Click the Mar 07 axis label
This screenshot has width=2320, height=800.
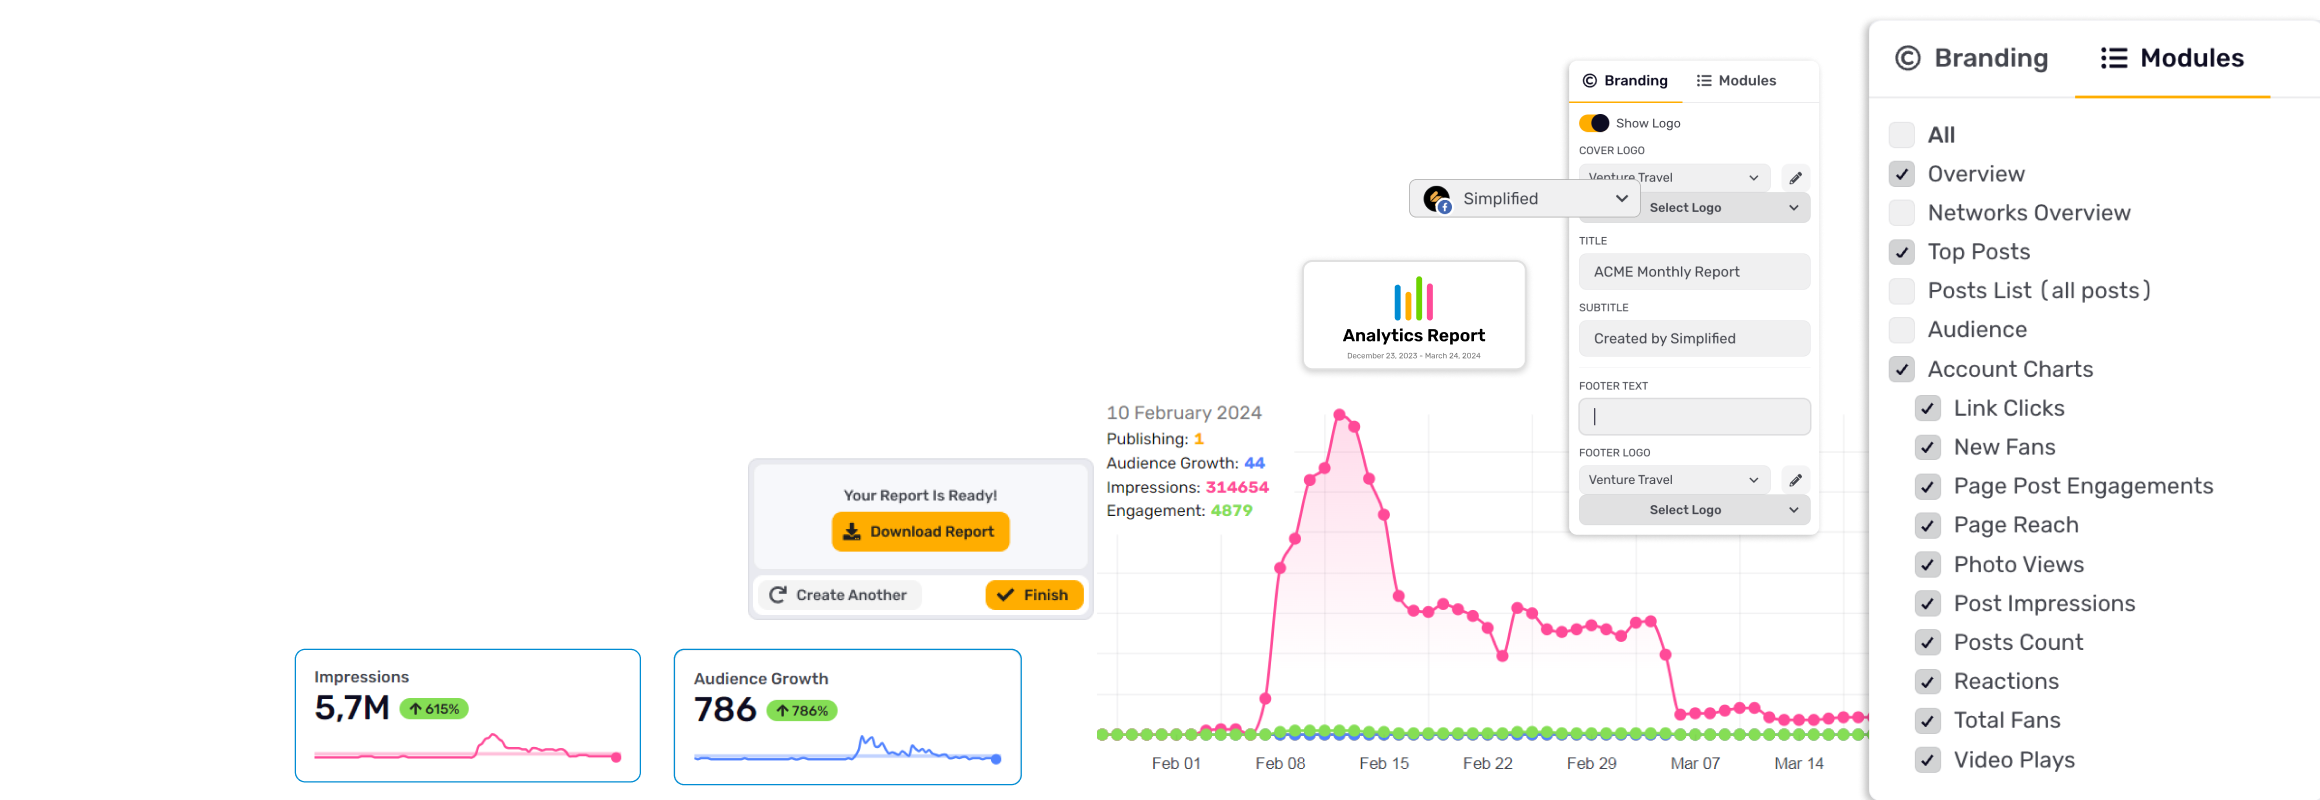tap(1695, 764)
